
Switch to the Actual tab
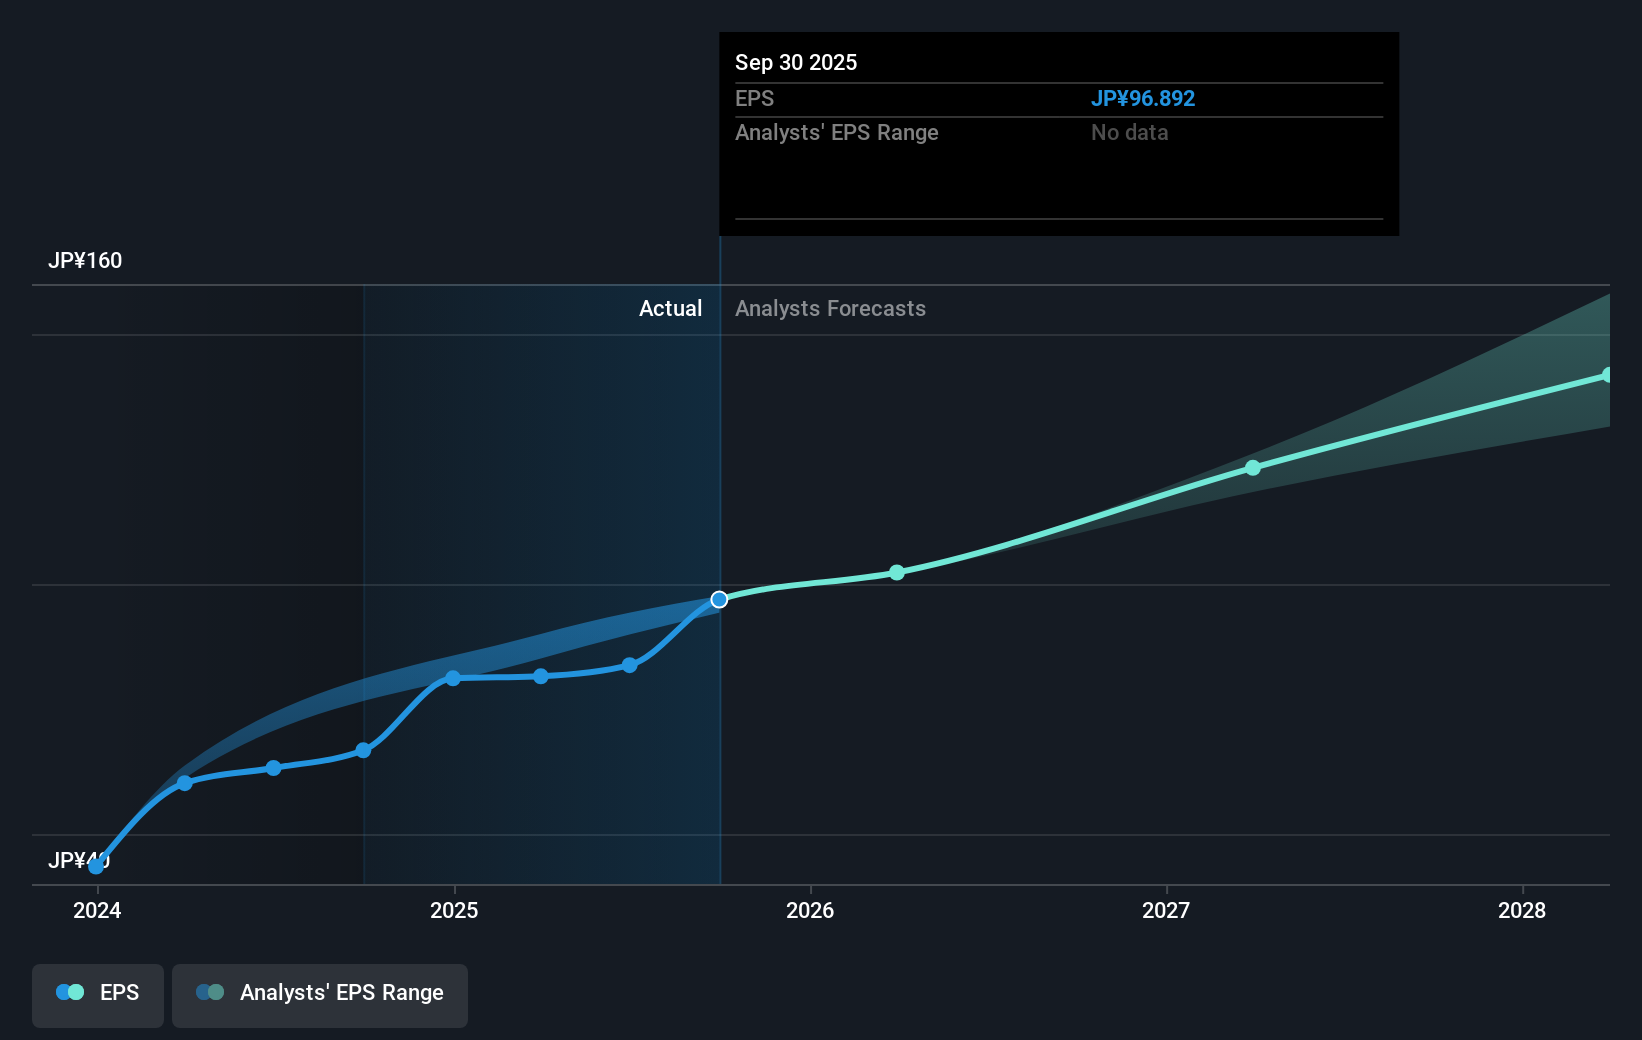click(x=670, y=308)
